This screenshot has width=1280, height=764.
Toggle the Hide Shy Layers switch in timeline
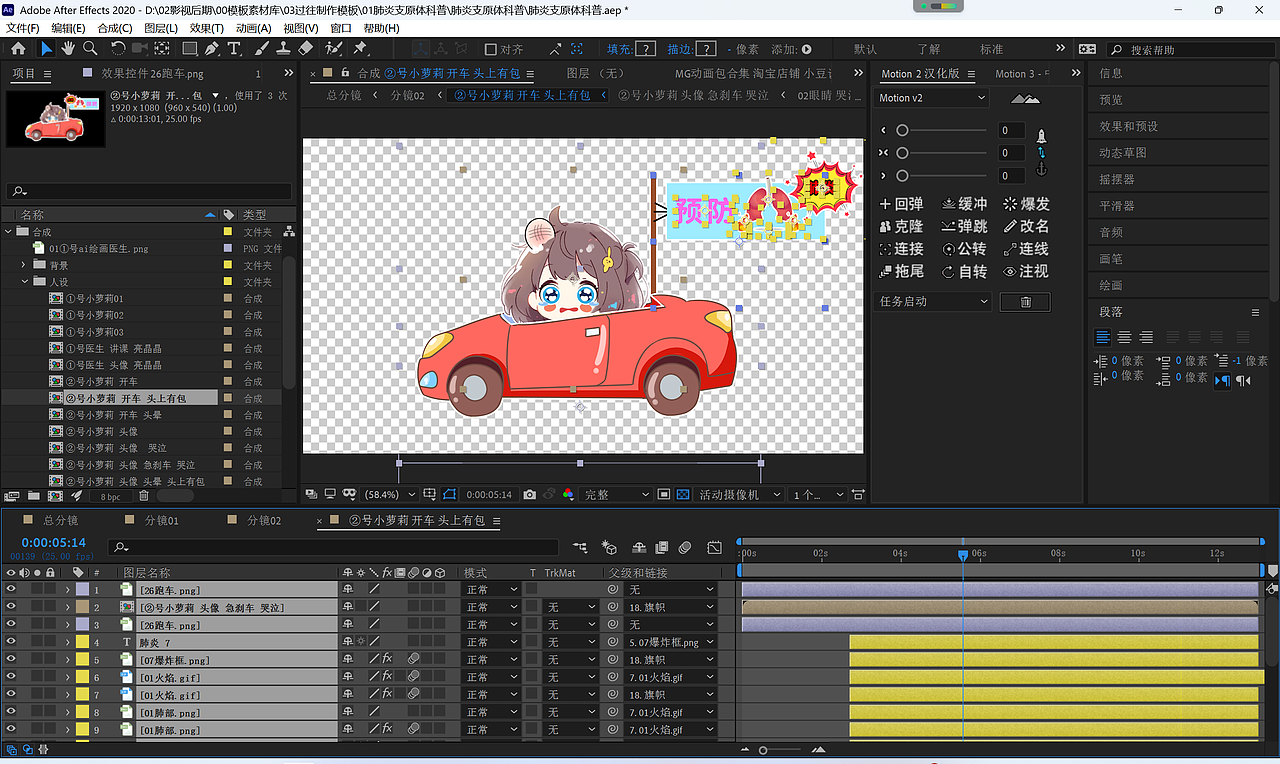click(x=639, y=548)
